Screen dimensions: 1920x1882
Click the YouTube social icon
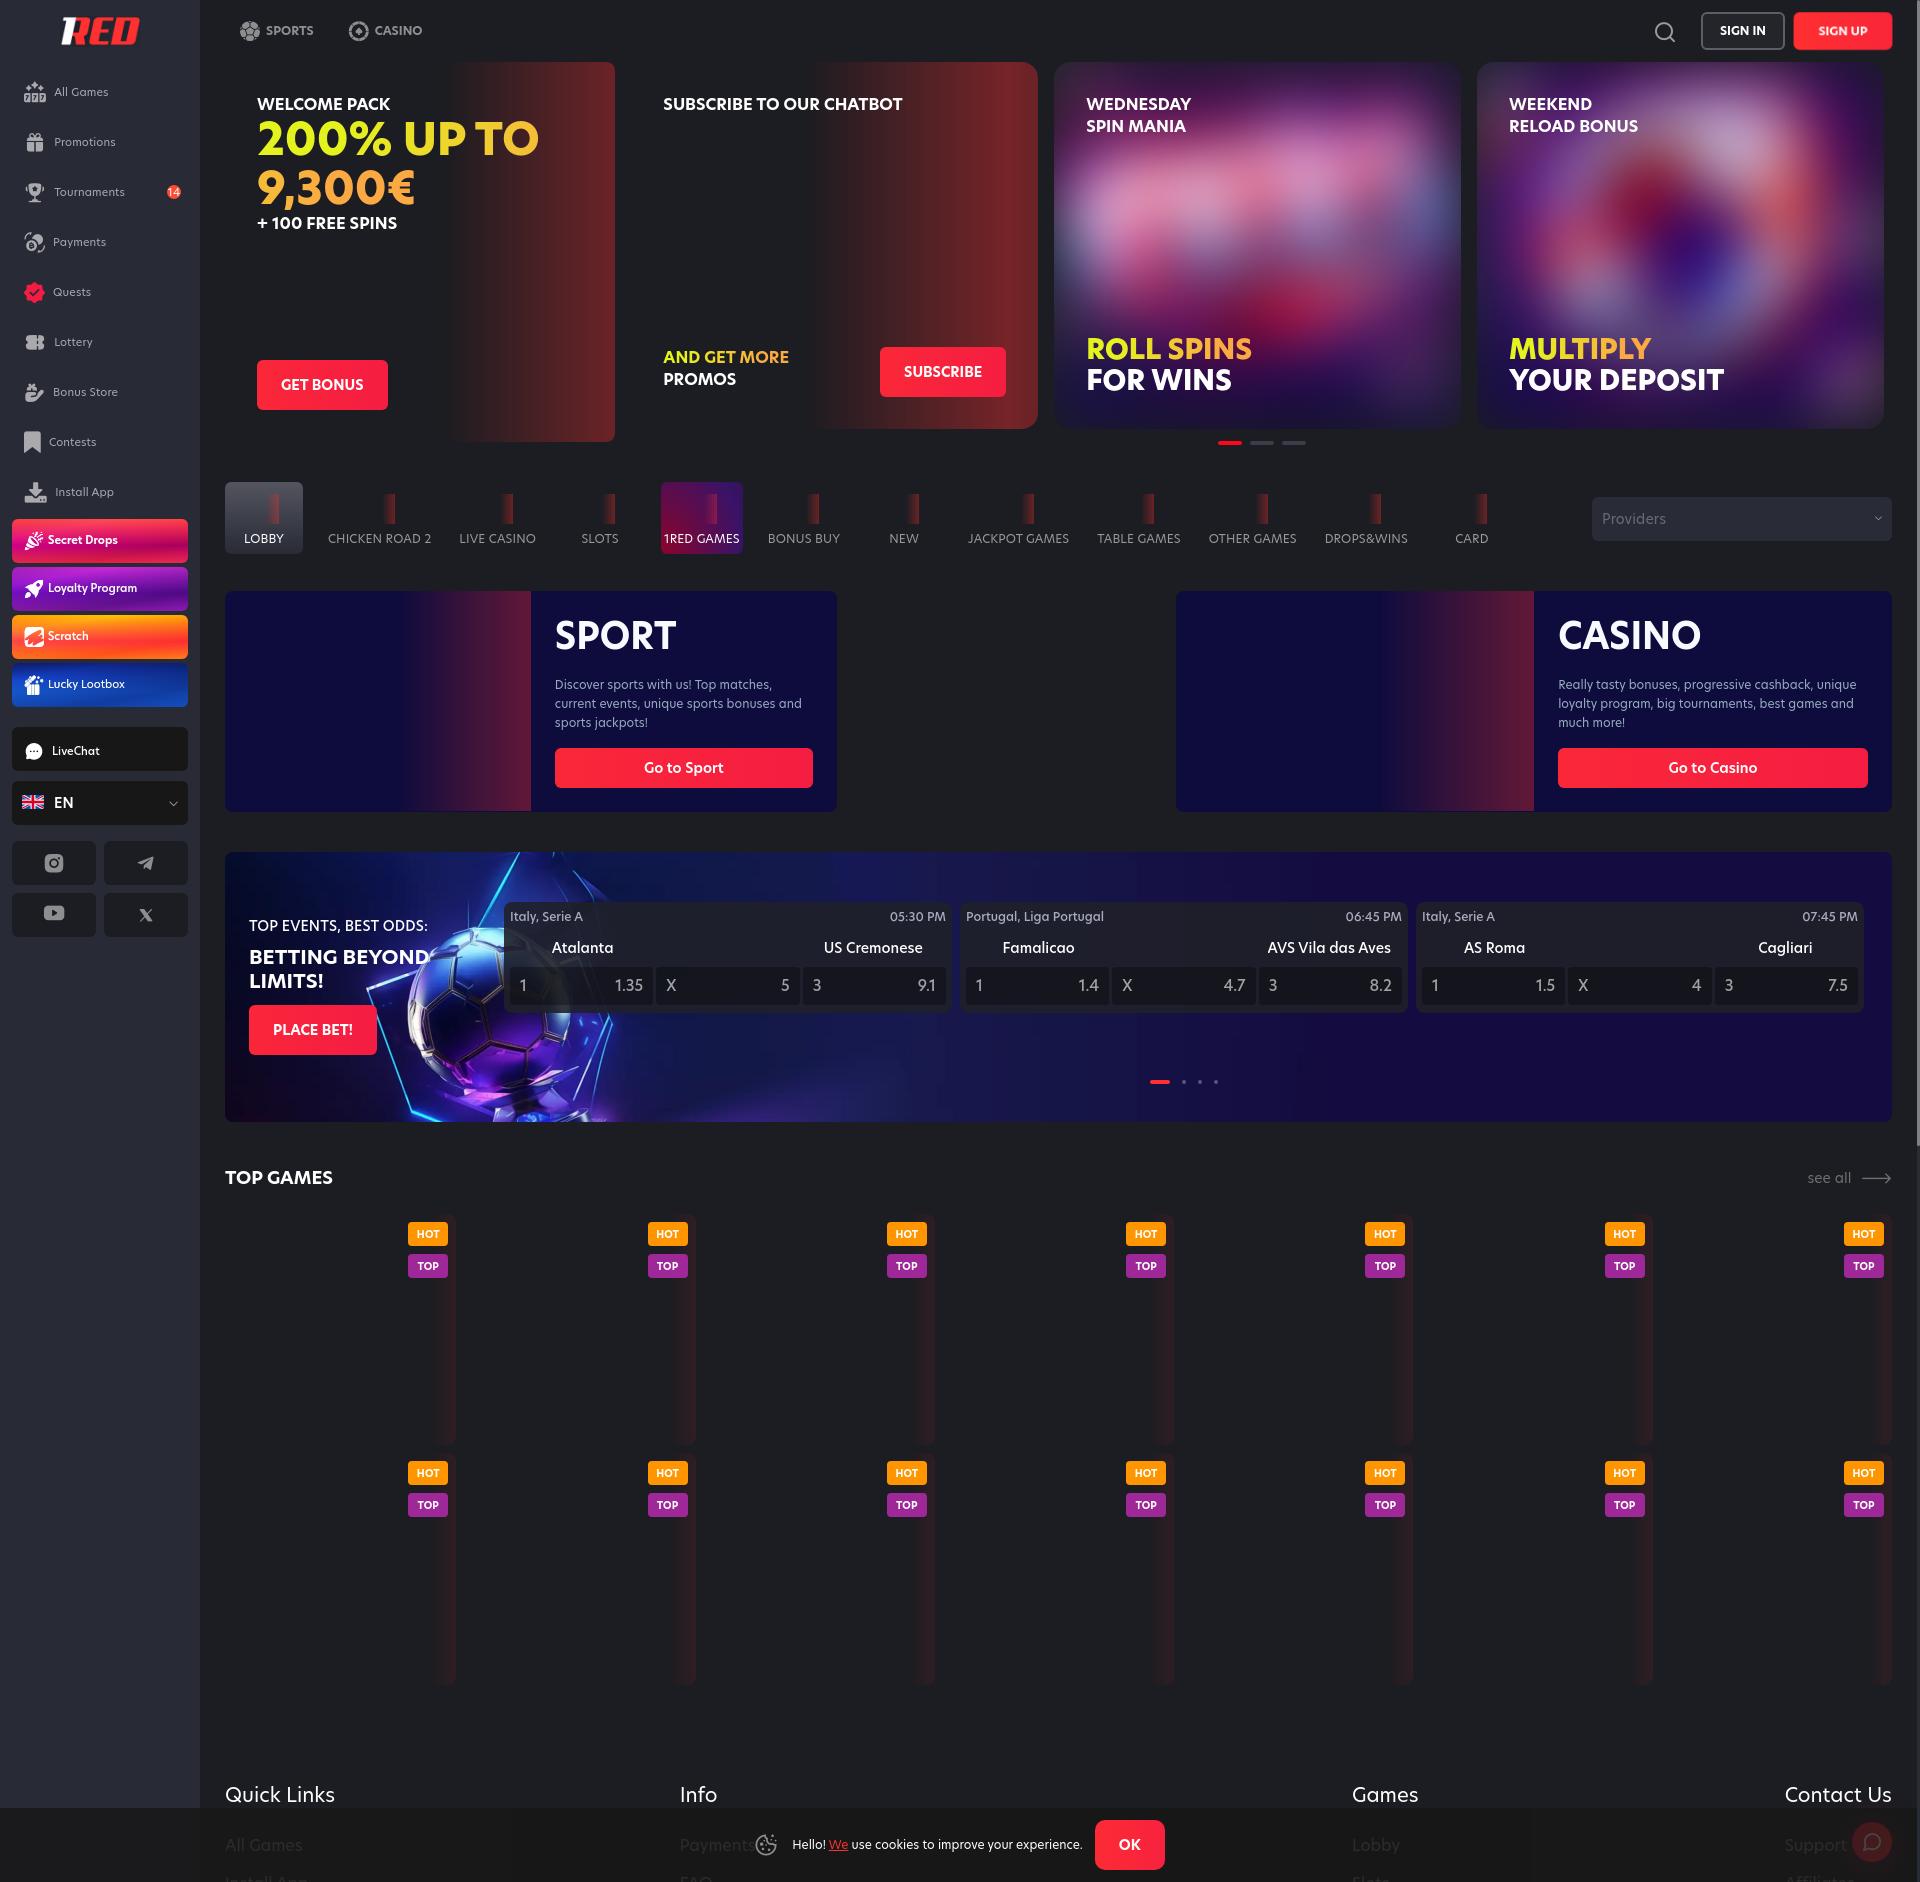[54, 914]
